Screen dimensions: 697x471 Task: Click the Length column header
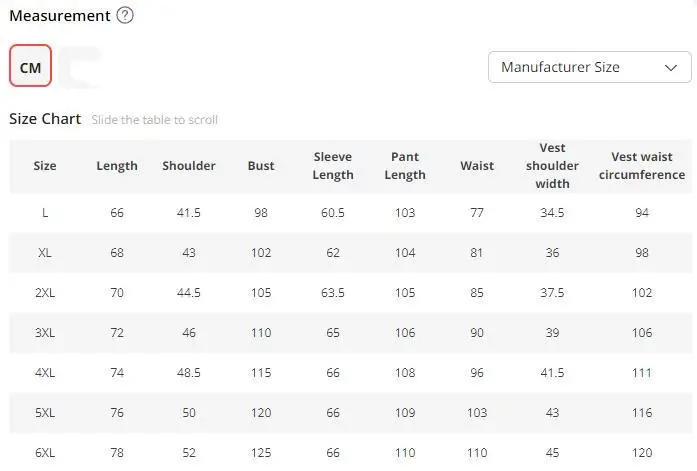coord(117,166)
